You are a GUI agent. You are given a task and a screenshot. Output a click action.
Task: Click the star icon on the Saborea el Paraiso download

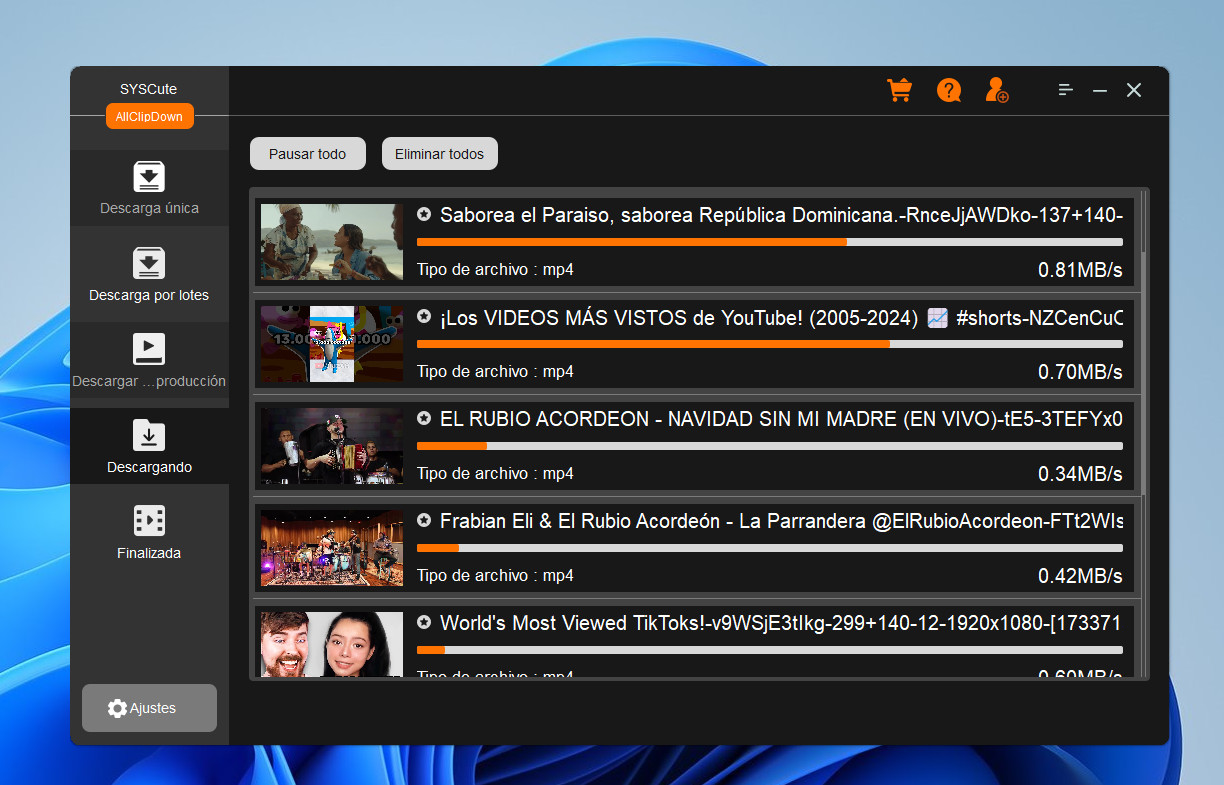point(423,213)
